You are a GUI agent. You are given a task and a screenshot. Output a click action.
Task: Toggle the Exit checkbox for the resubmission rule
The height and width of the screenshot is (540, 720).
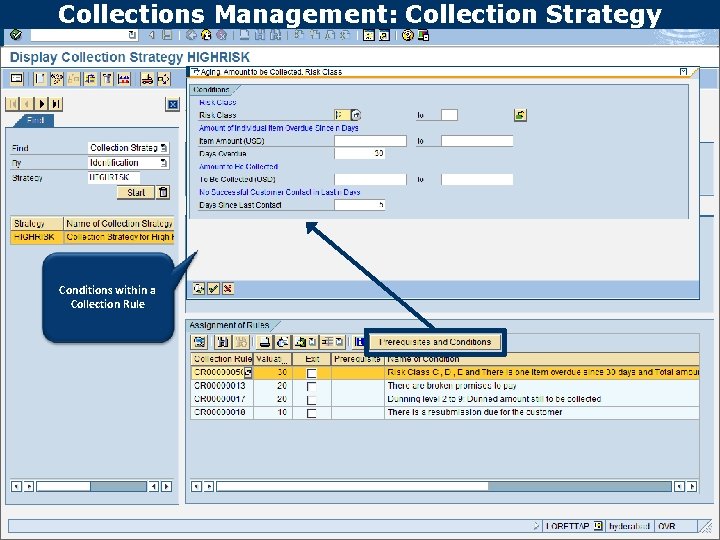click(311, 413)
